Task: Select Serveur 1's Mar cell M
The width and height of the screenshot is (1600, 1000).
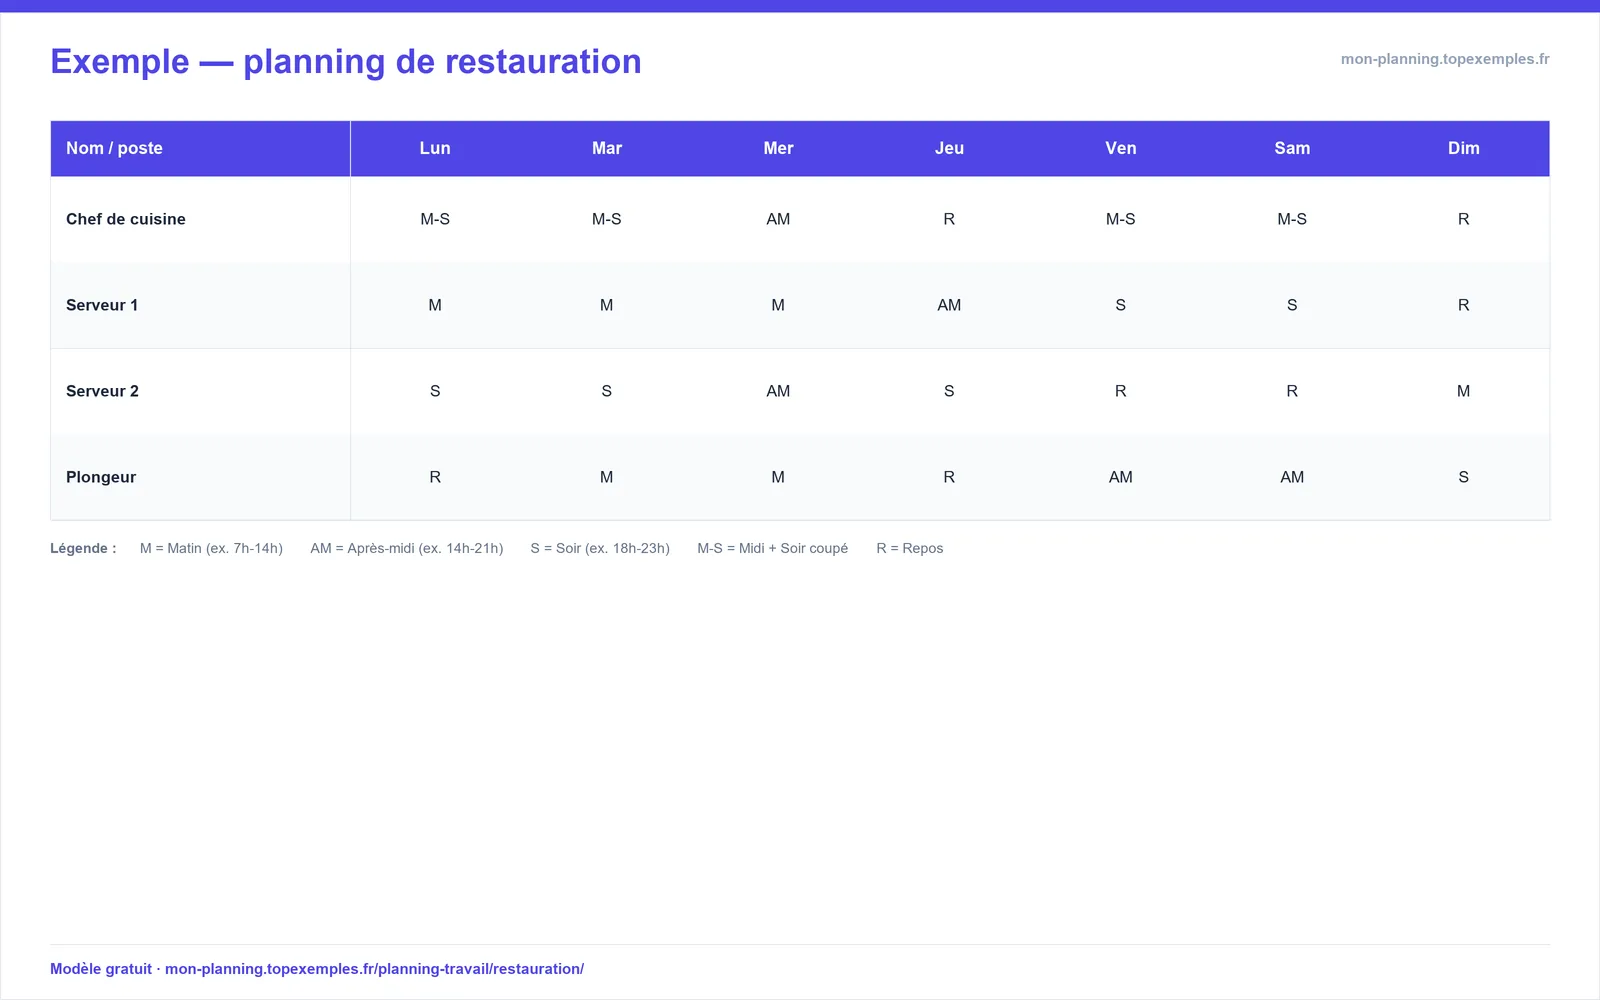Action: click(607, 305)
